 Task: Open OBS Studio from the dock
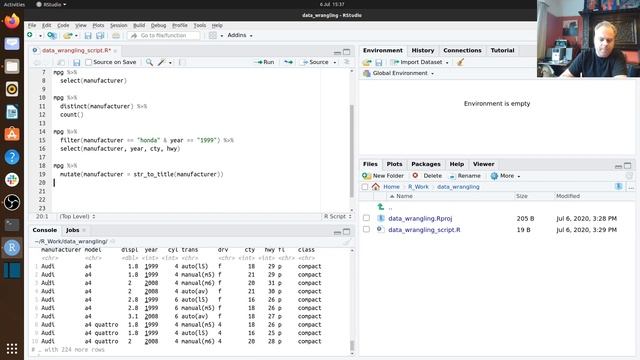[12, 202]
